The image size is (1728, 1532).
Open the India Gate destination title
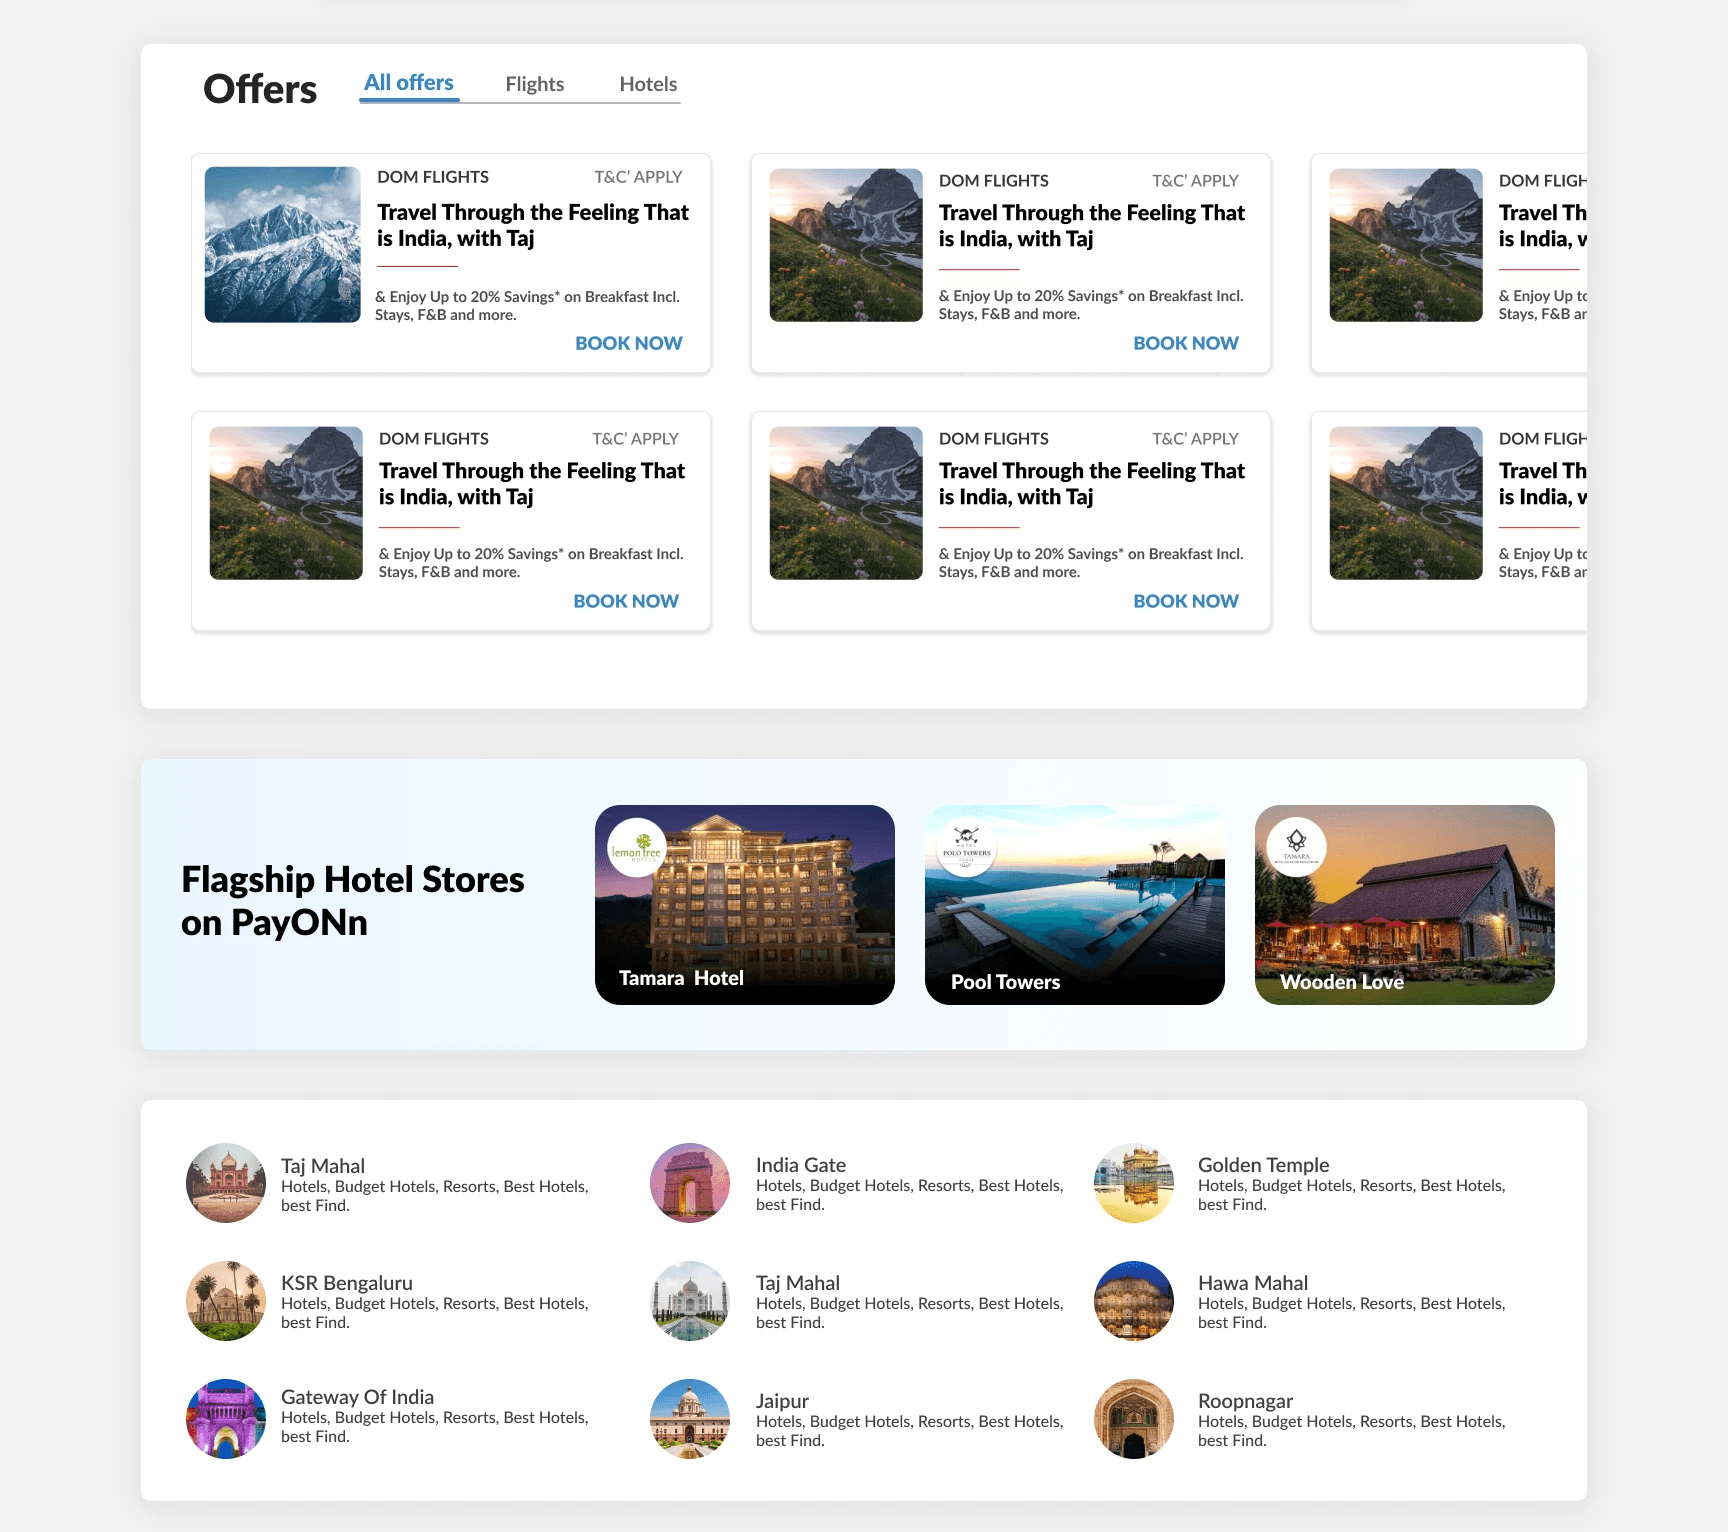point(801,1165)
